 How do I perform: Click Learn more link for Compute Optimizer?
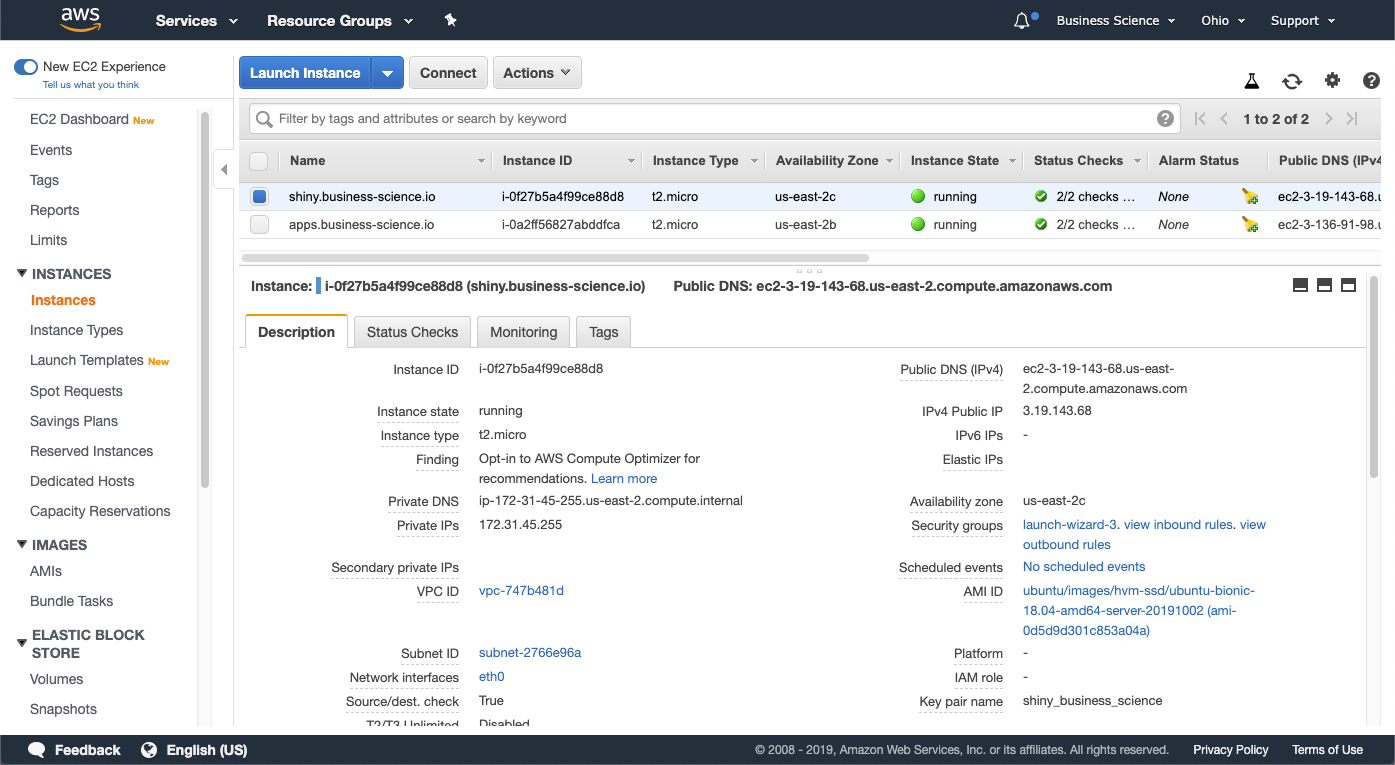pos(624,479)
